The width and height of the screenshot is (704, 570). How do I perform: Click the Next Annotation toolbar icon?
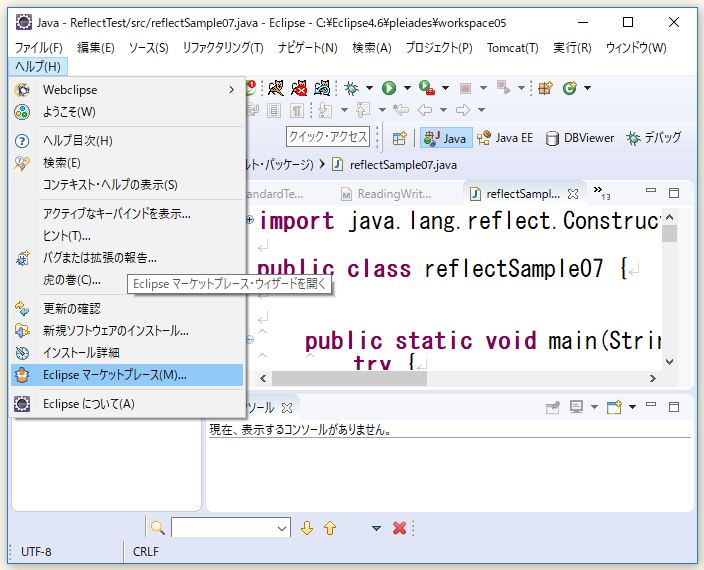coord(324,110)
